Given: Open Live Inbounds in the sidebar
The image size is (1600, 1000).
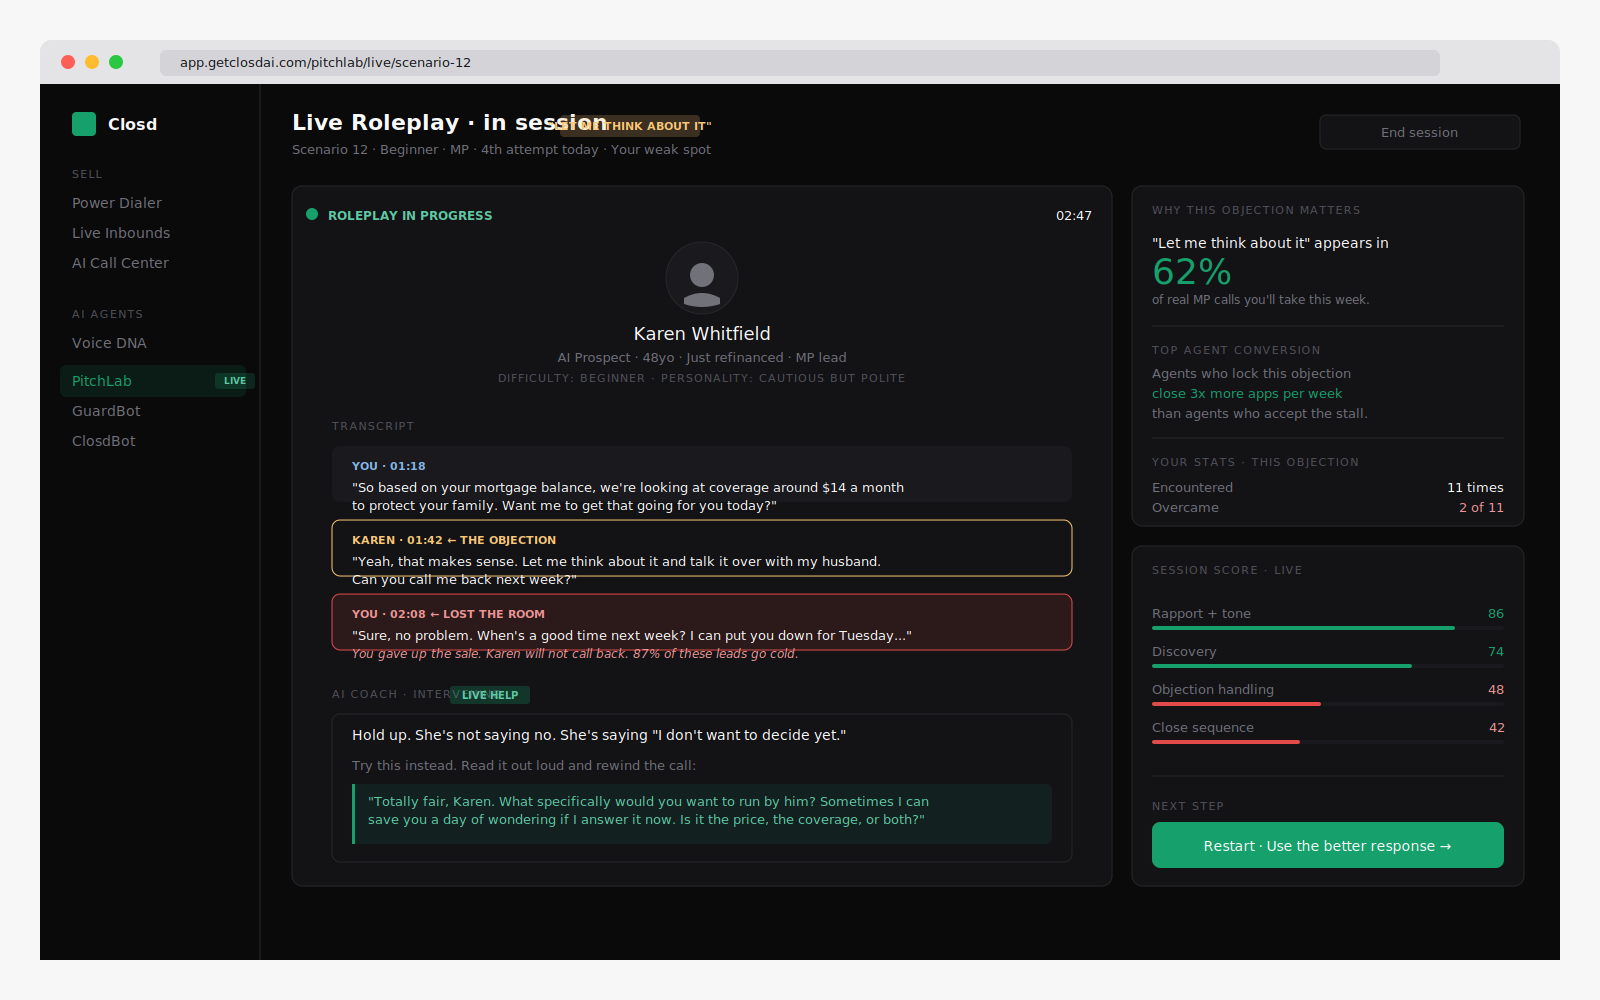Looking at the screenshot, I should coord(121,233).
